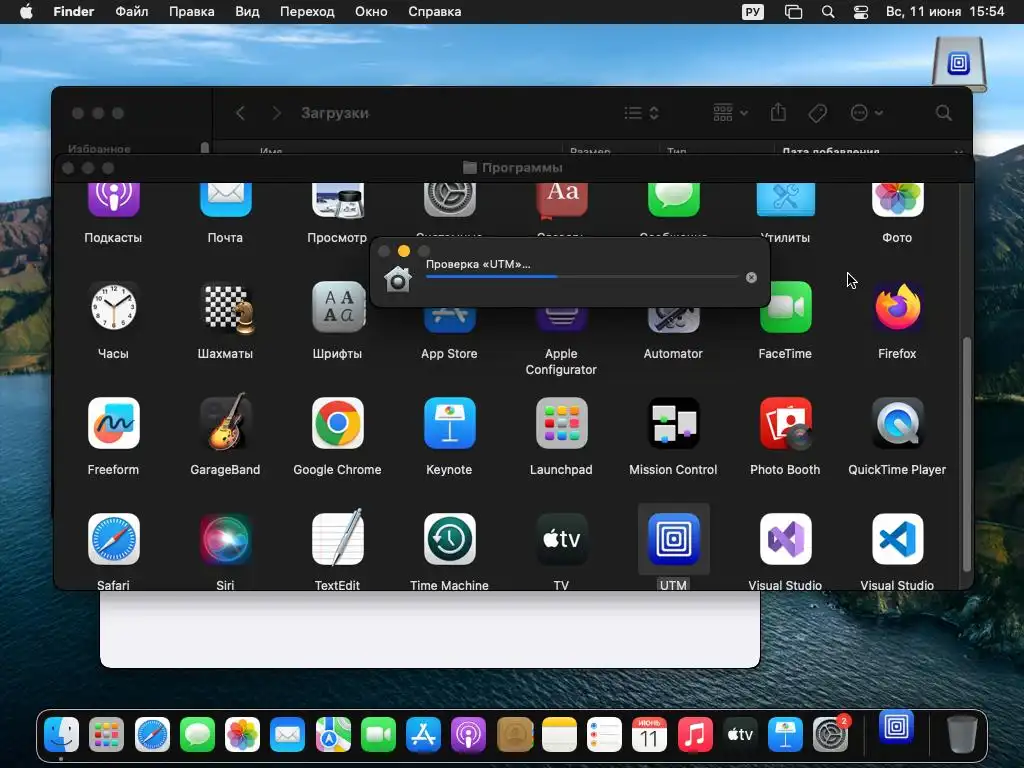Open the Файл menu
1024x768 pixels.
[132, 12]
